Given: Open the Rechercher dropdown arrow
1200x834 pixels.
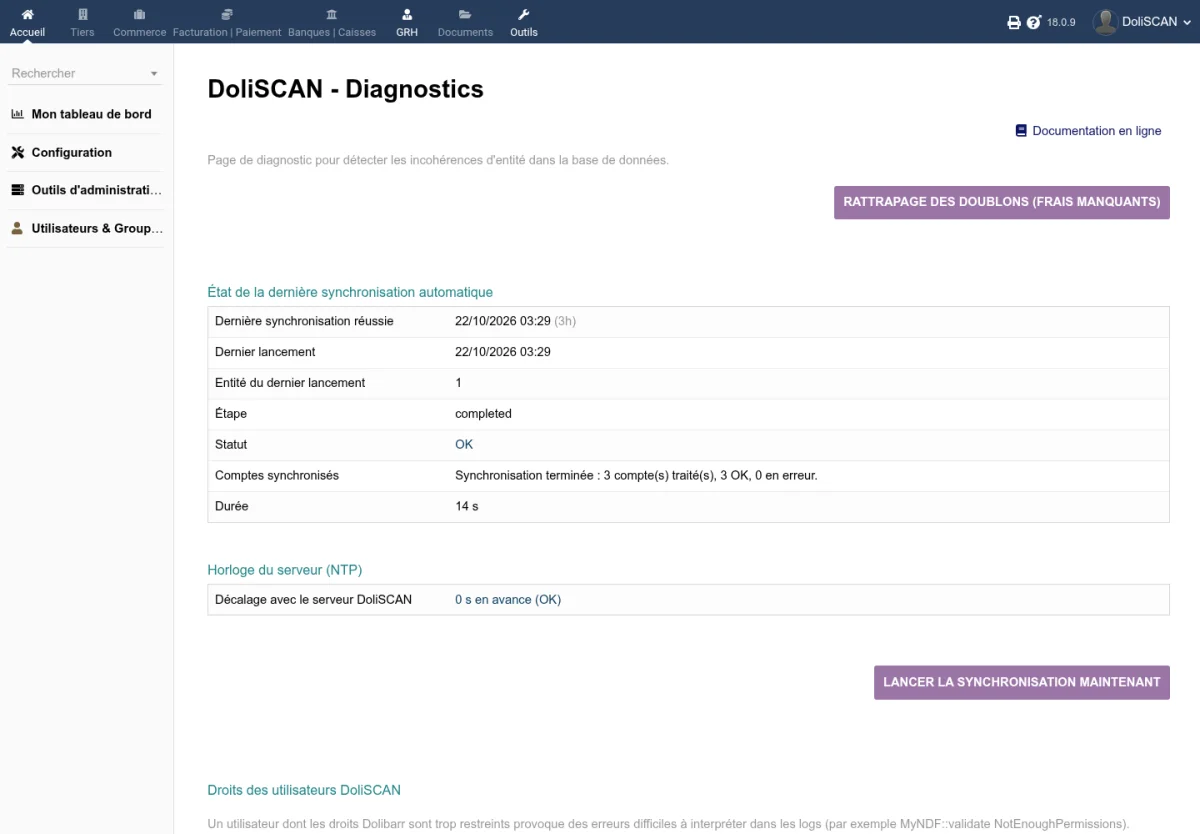Looking at the screenshot, I should point(154,74).
